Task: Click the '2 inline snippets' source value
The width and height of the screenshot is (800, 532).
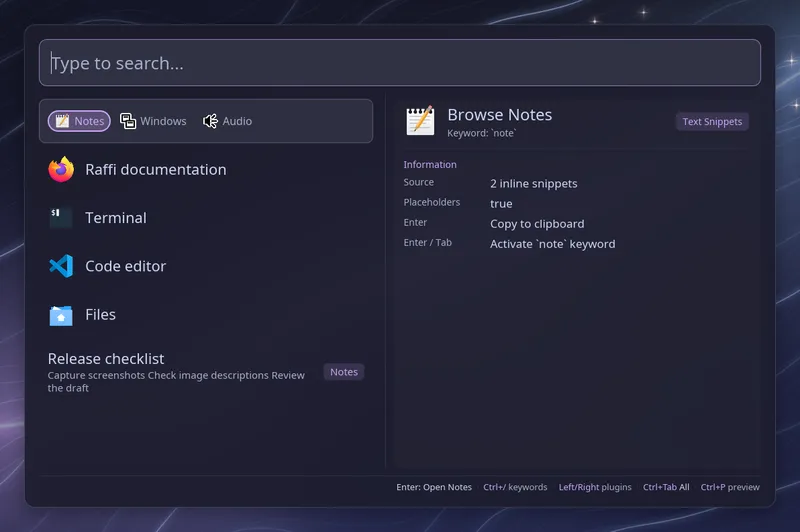Action: pos(534,184)
